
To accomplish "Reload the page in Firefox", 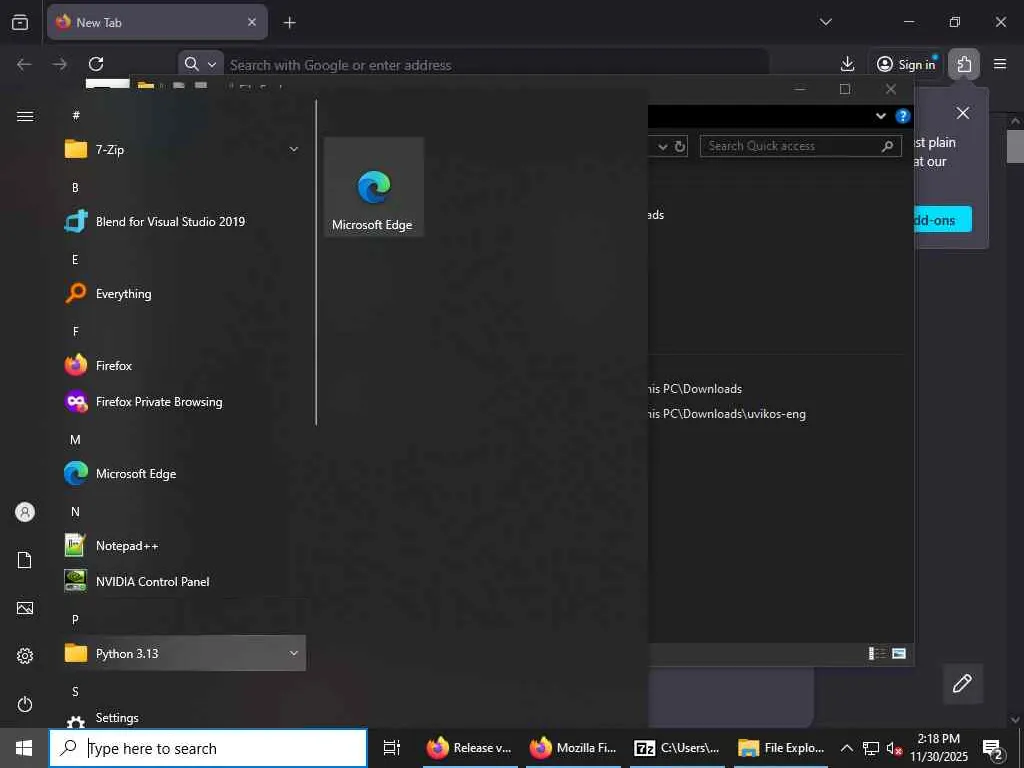I will click(x=96, y=64).
